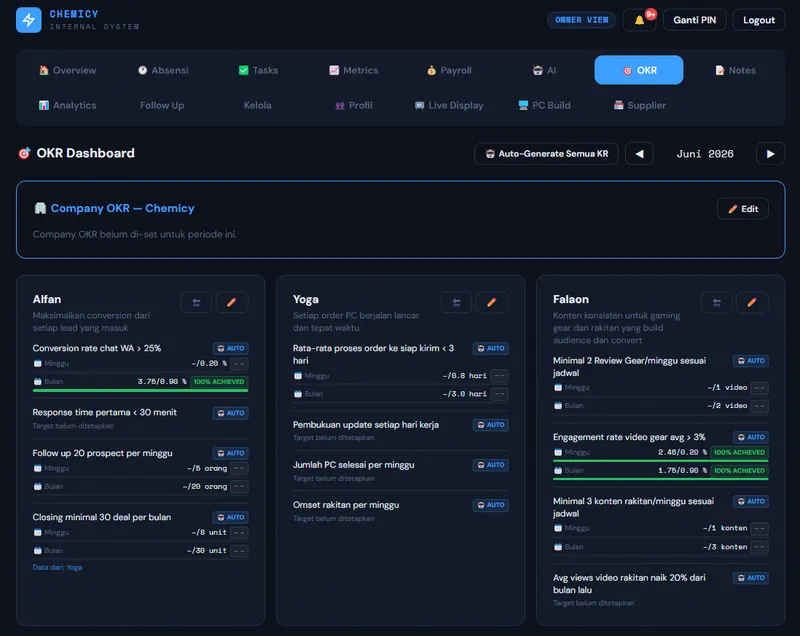Screen dimensions: 800x636
Task: Click AUTO badge for Engagement rate video gear
Action: 751,437
